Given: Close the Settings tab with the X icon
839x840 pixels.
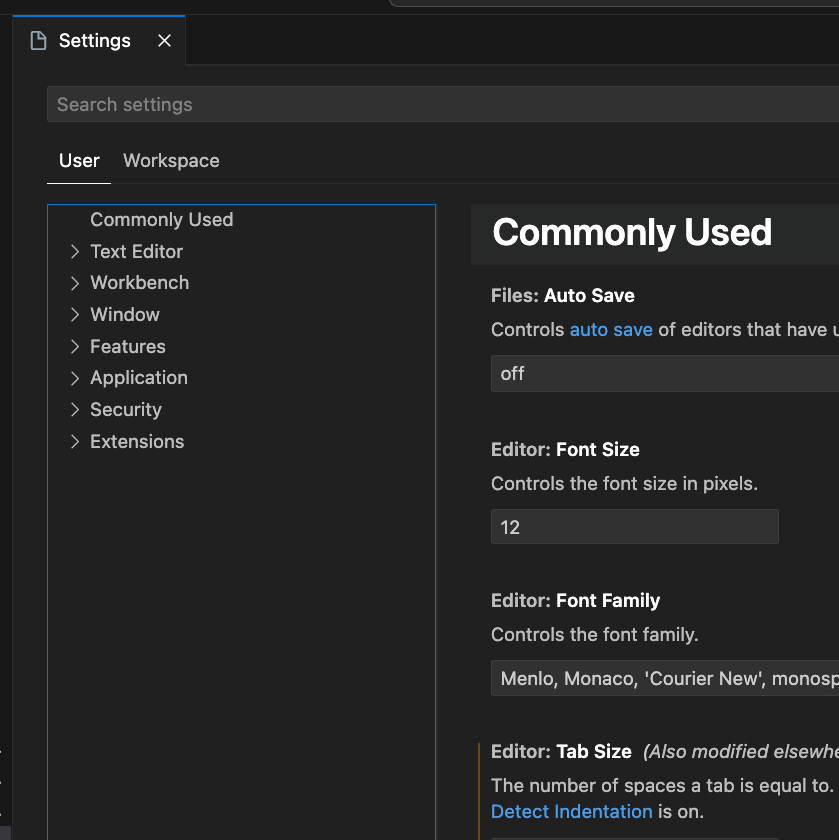Looking at the screenshot, I should (x=165, y=41).
